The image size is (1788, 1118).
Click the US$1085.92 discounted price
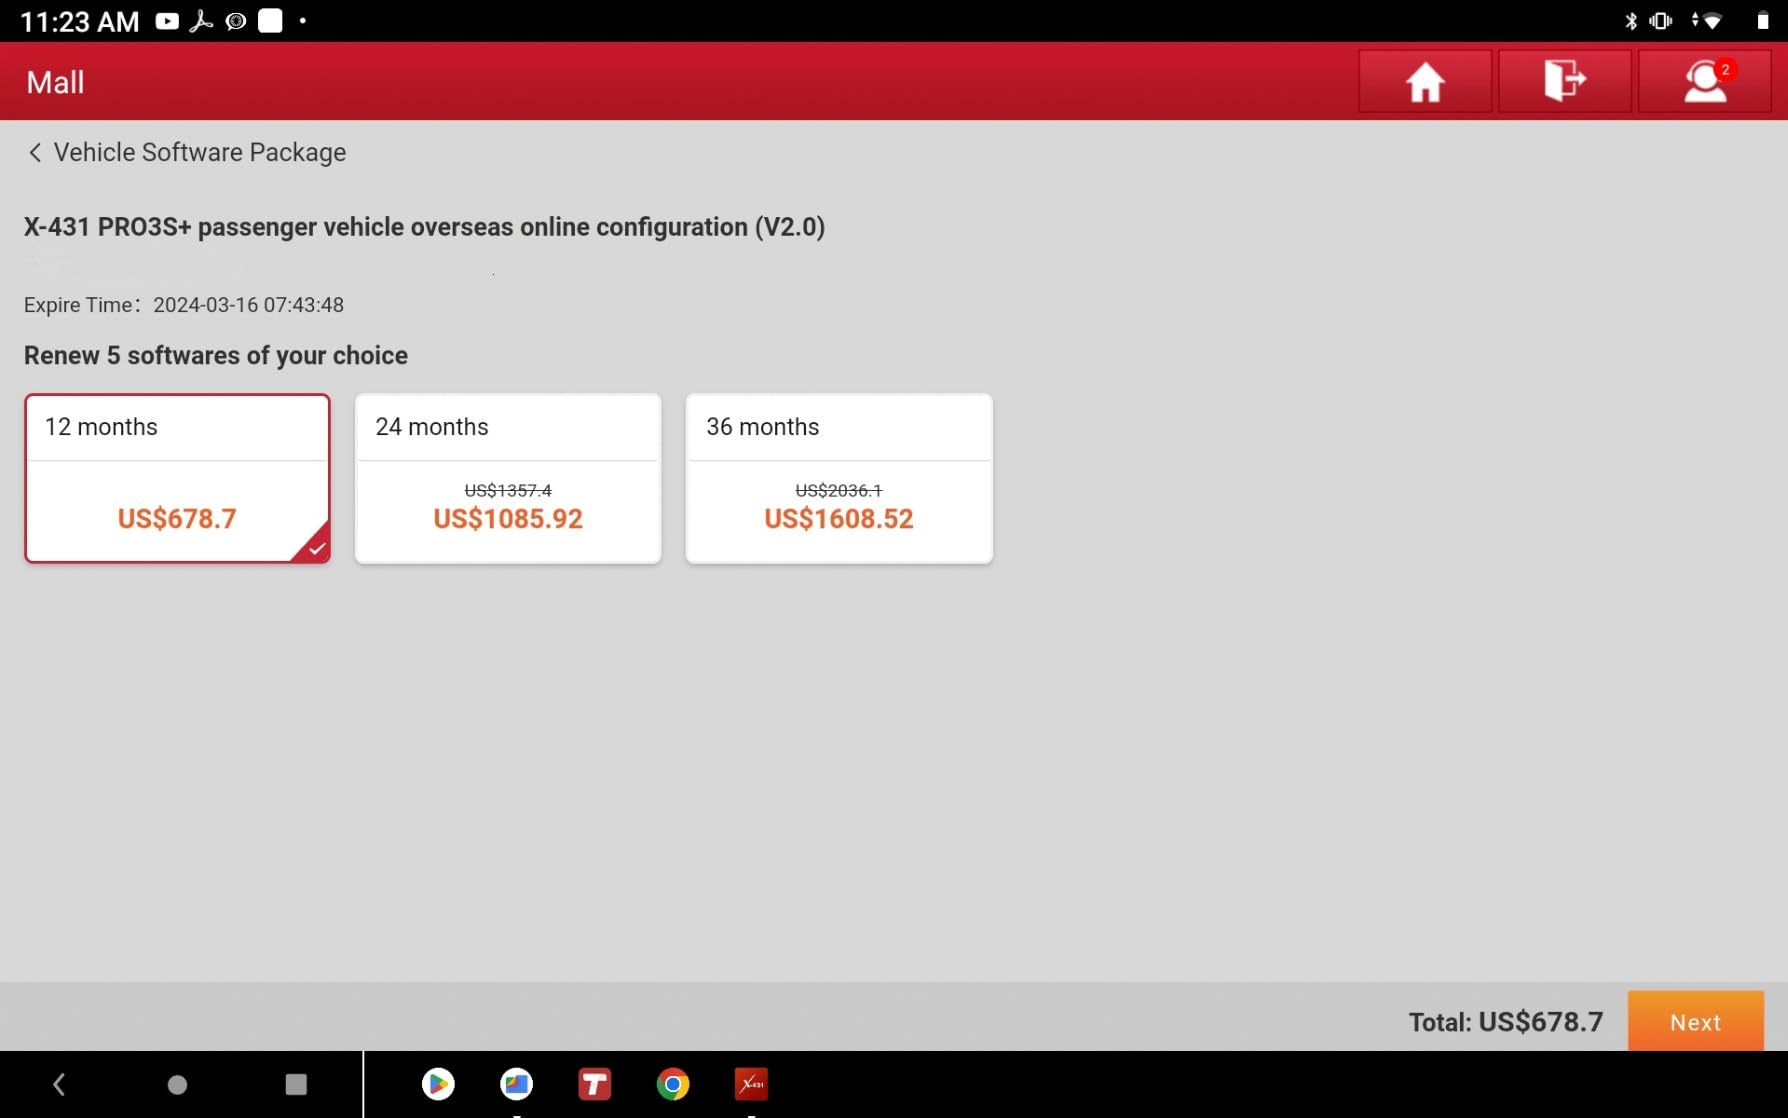[x=508, y=518]
